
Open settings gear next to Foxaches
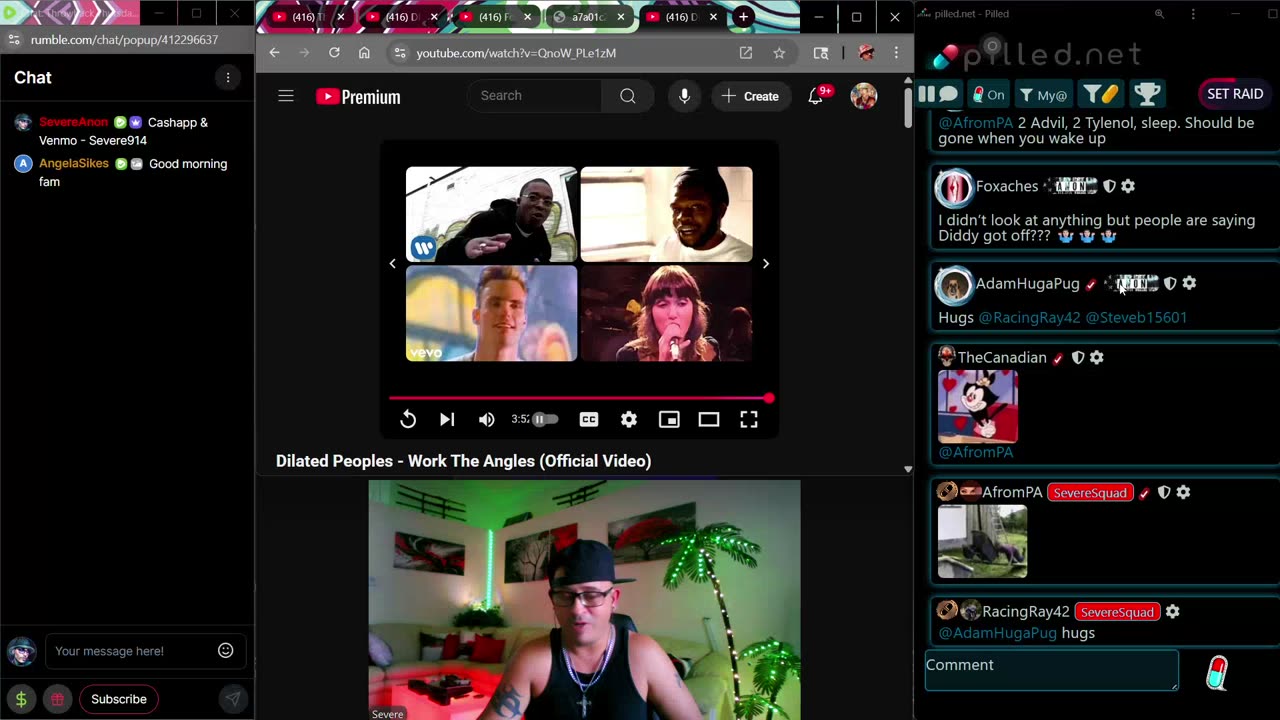coord(1128,186)
